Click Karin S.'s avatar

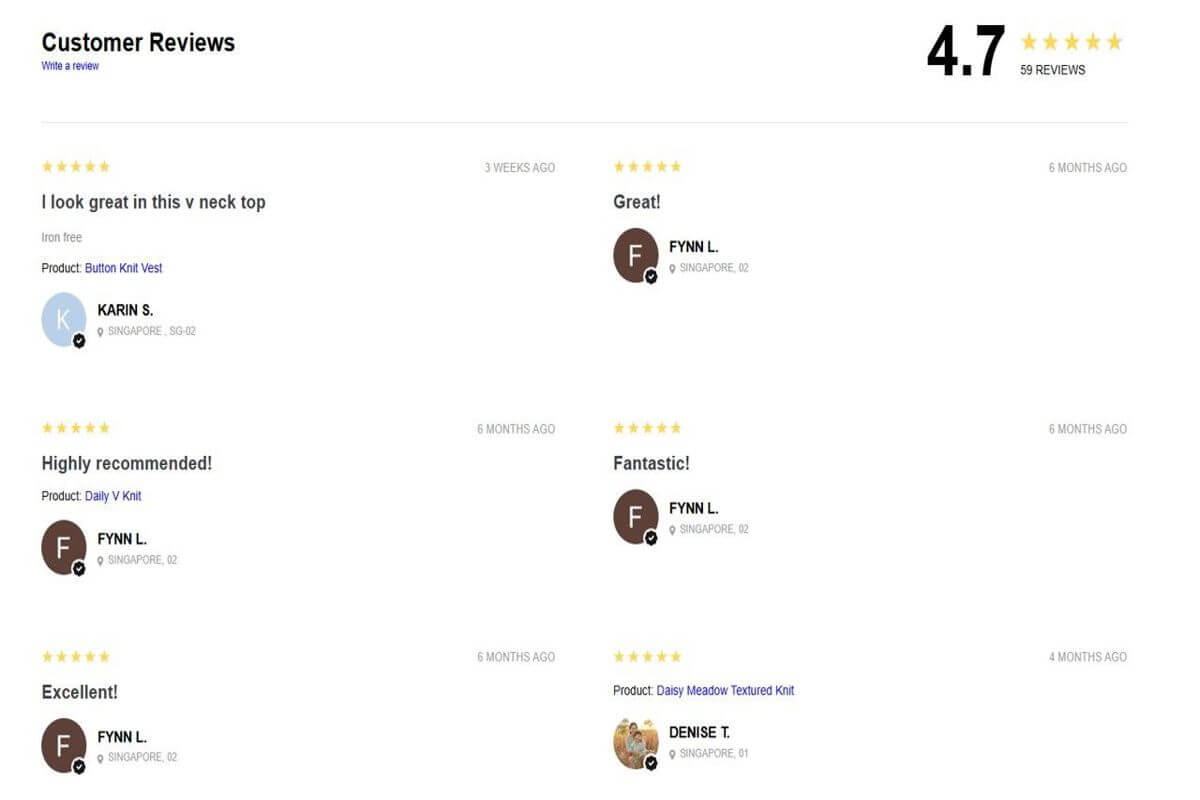coord(62,320)
